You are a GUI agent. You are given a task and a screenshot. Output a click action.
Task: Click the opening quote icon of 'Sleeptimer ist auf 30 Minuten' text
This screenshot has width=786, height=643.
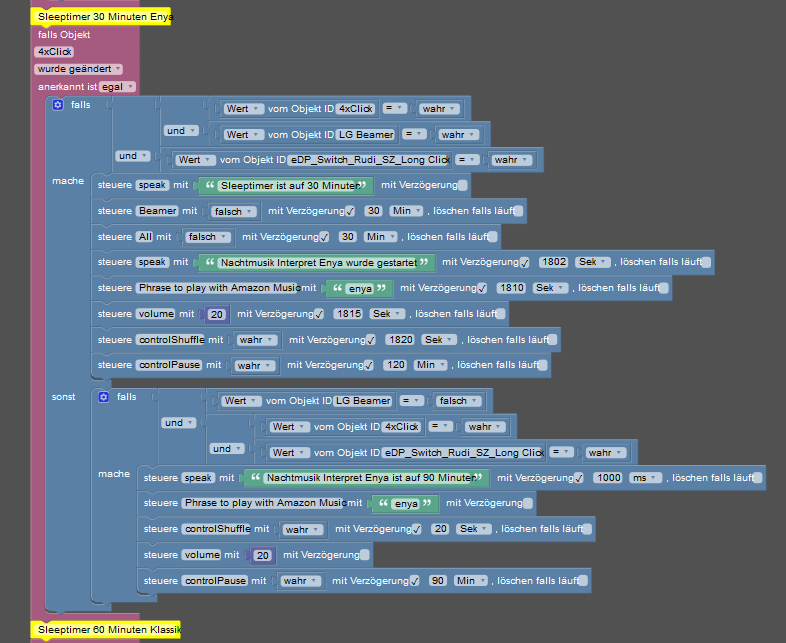pos(210,185)
